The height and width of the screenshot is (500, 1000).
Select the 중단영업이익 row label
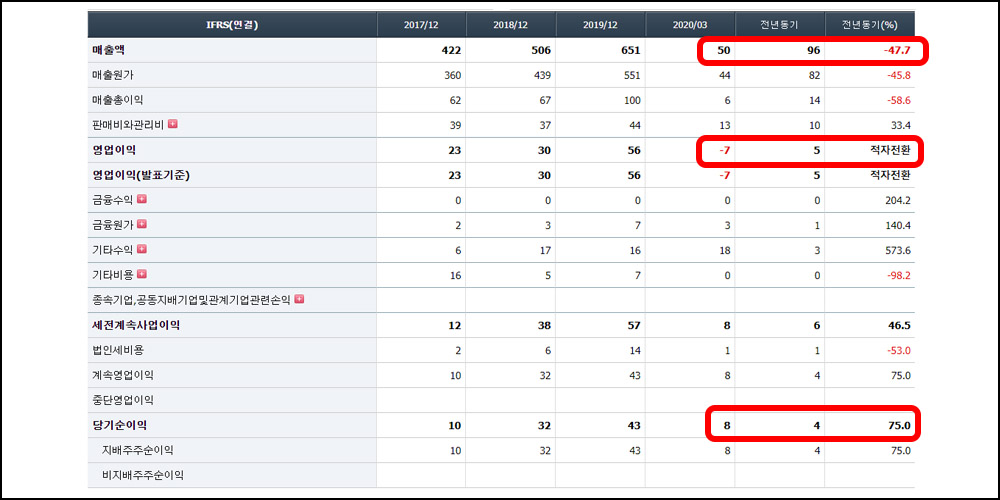point(123,400)
